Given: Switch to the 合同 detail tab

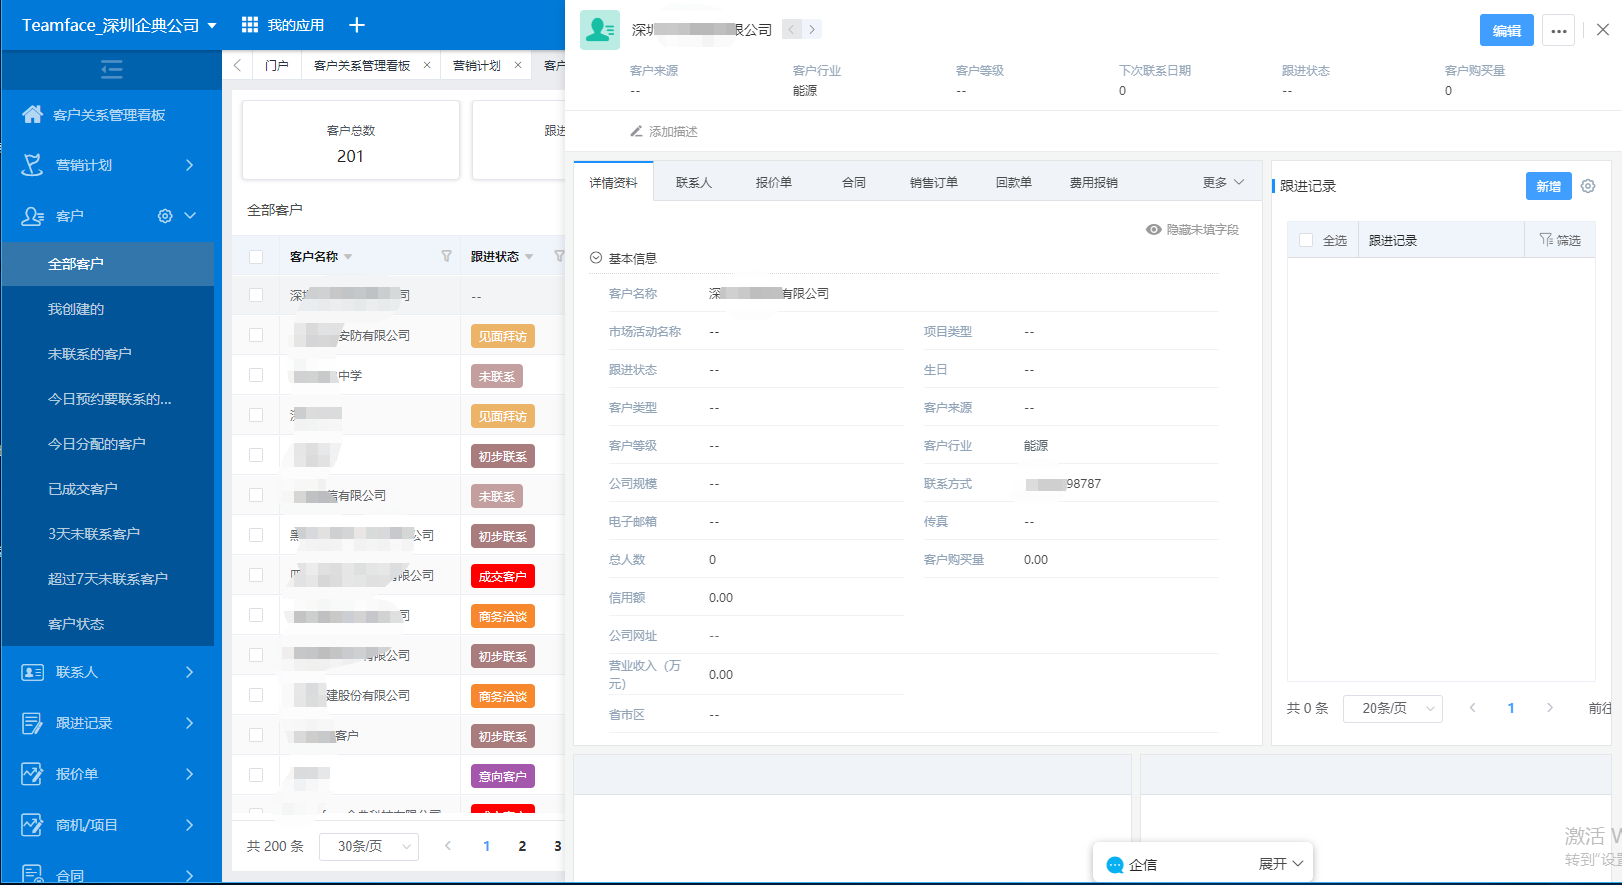Looking at the screenshot, I should click(854, 182).
